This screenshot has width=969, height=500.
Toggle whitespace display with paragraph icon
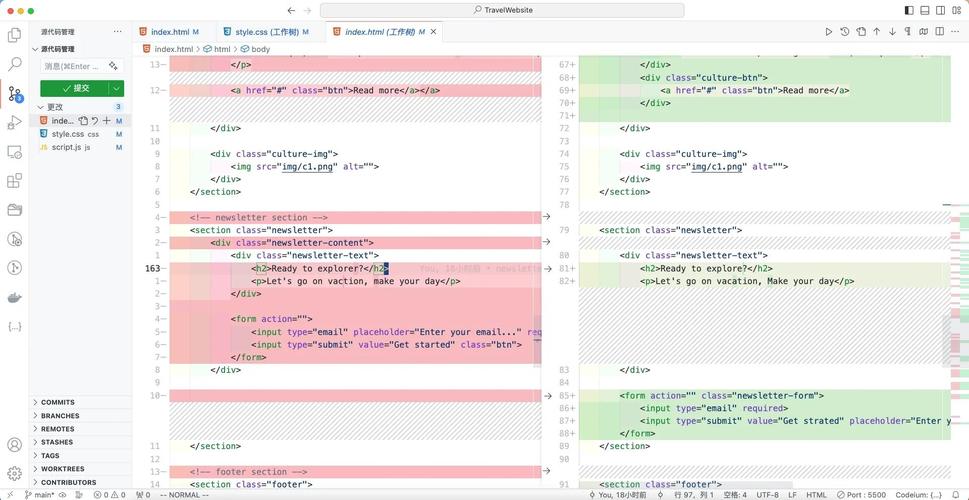(908, 32)
